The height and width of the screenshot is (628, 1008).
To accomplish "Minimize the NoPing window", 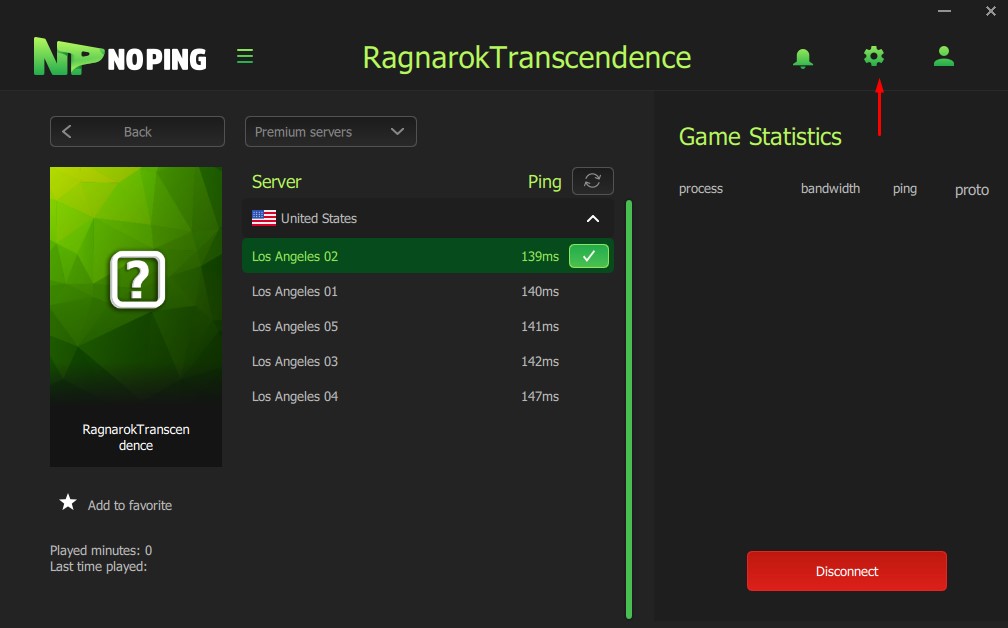I will coord(944,11).
